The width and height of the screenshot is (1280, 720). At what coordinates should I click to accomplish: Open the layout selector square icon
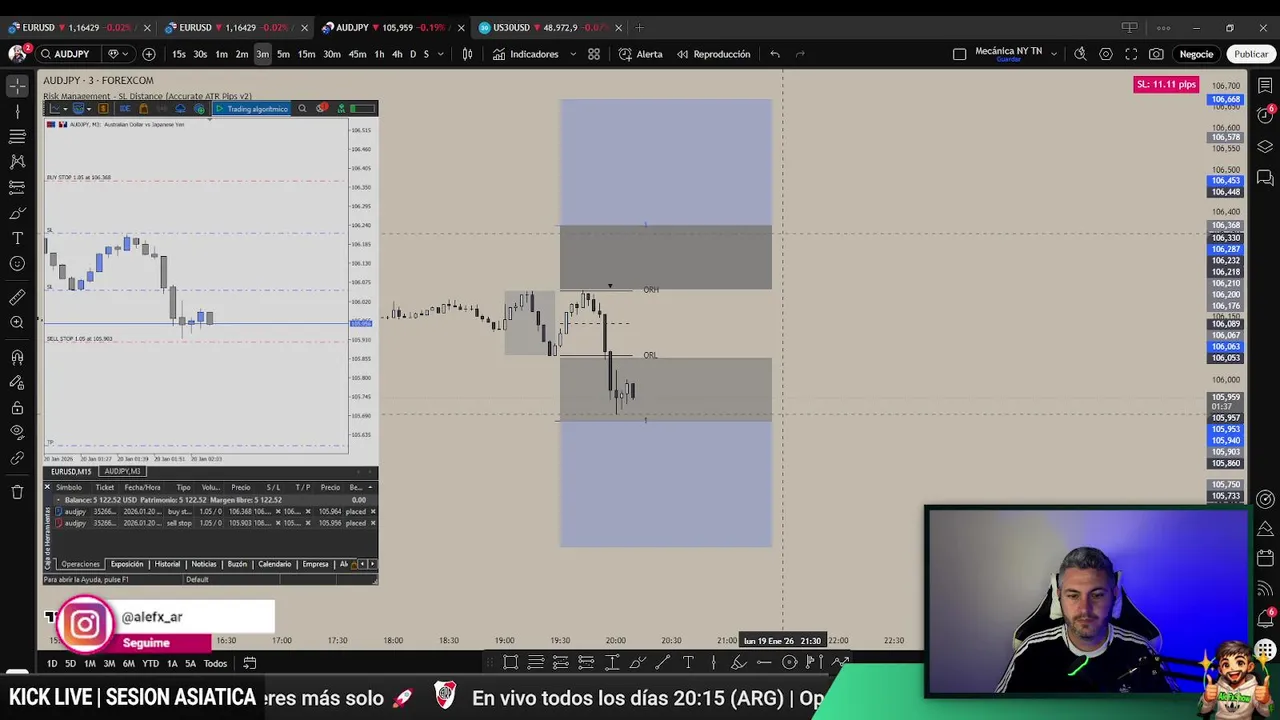tap(960, 54)
